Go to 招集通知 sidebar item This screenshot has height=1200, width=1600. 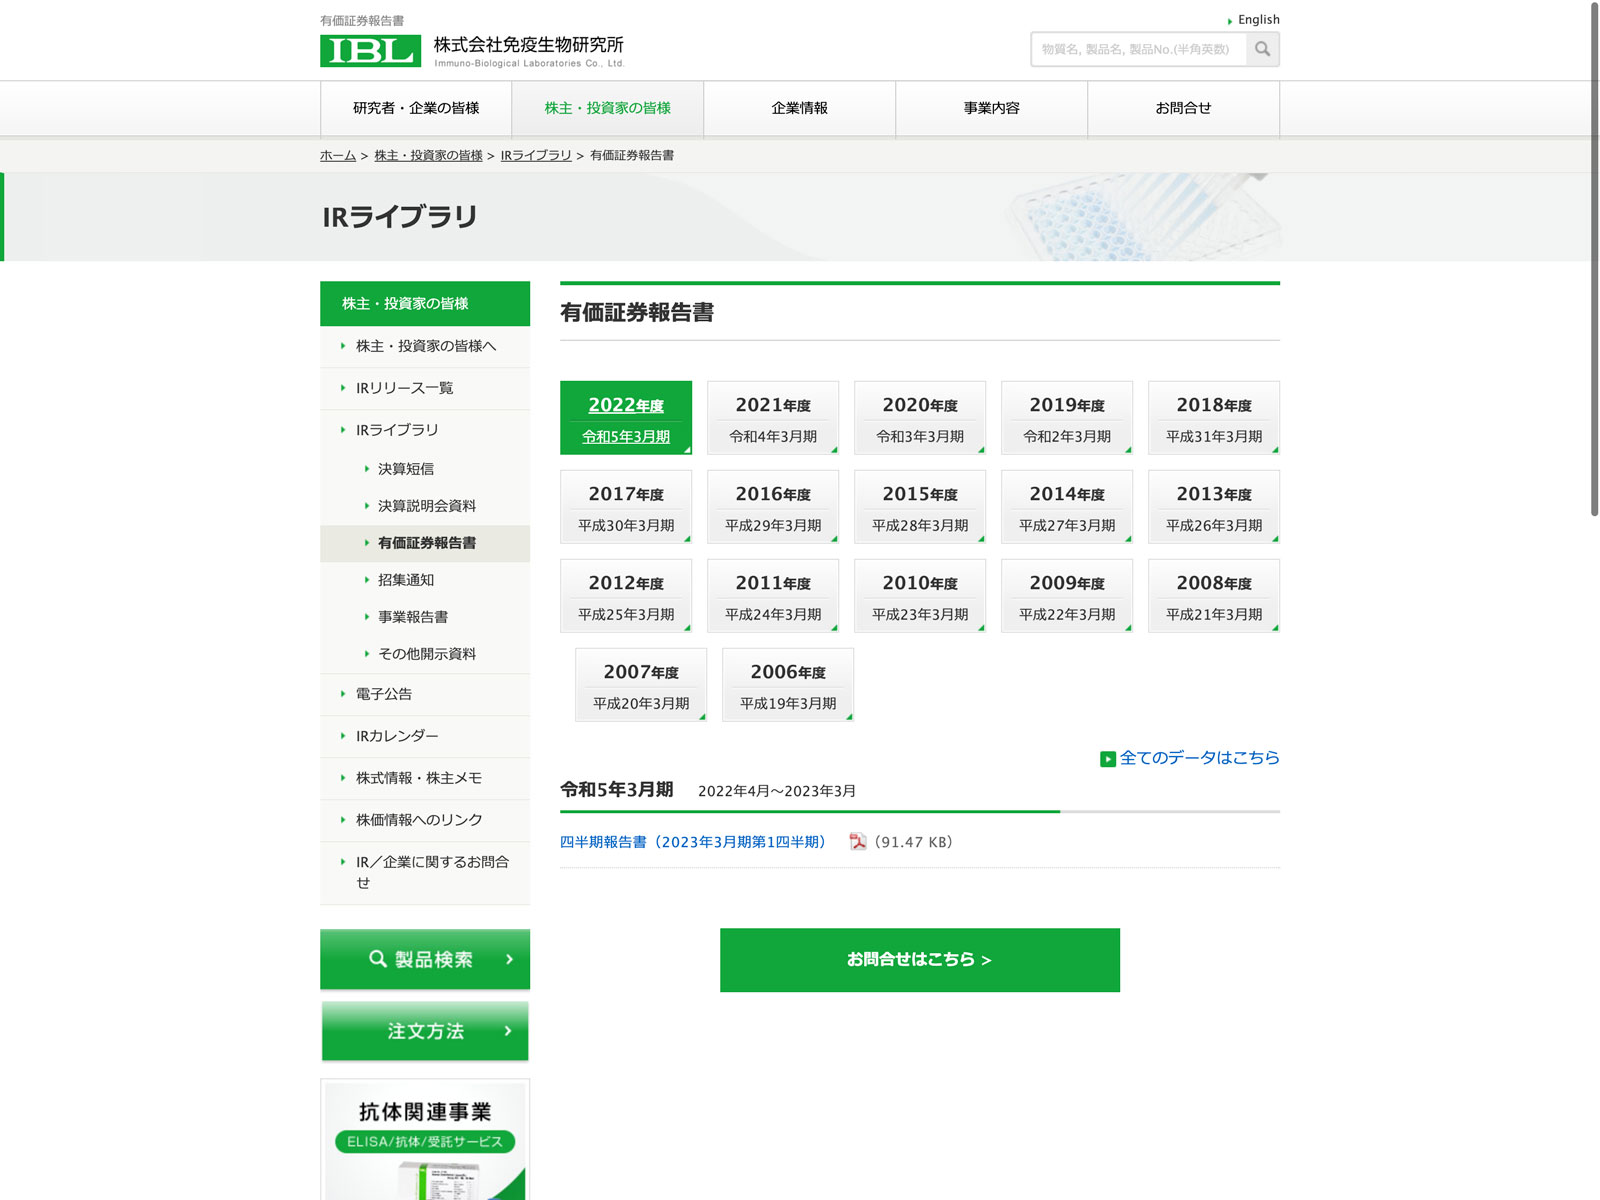(406, 580)
